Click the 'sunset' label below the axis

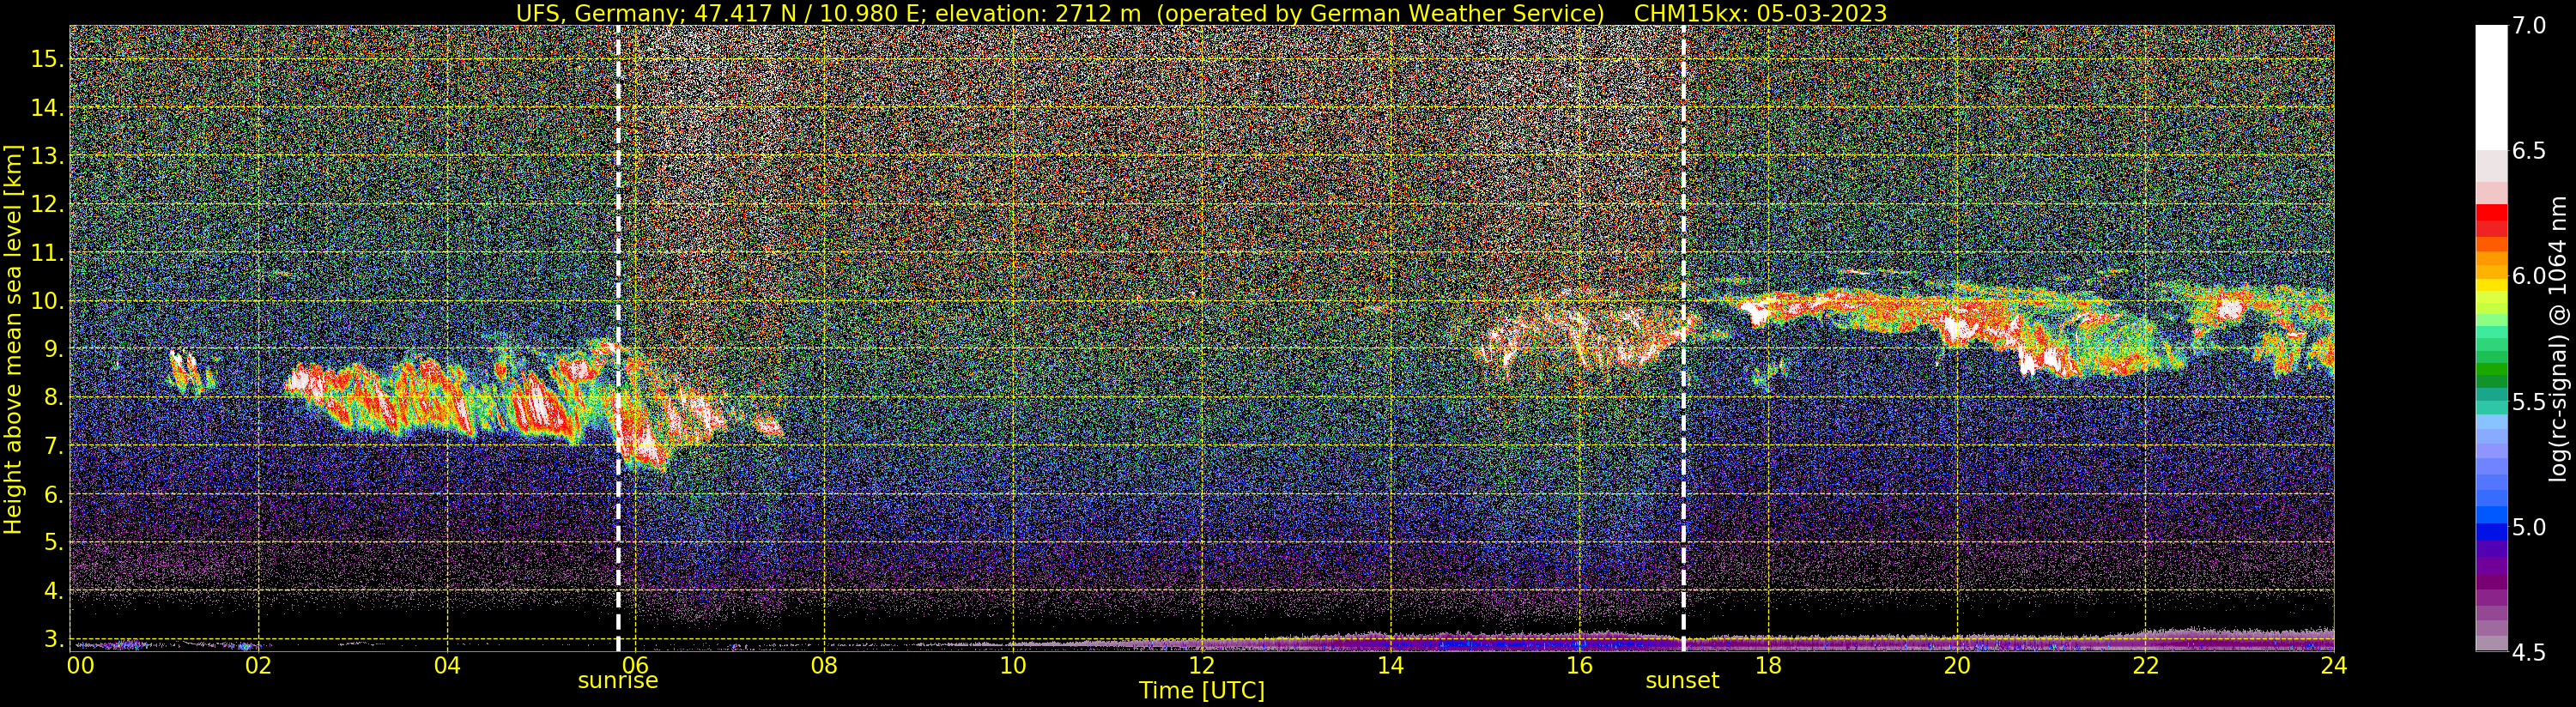1682,681
